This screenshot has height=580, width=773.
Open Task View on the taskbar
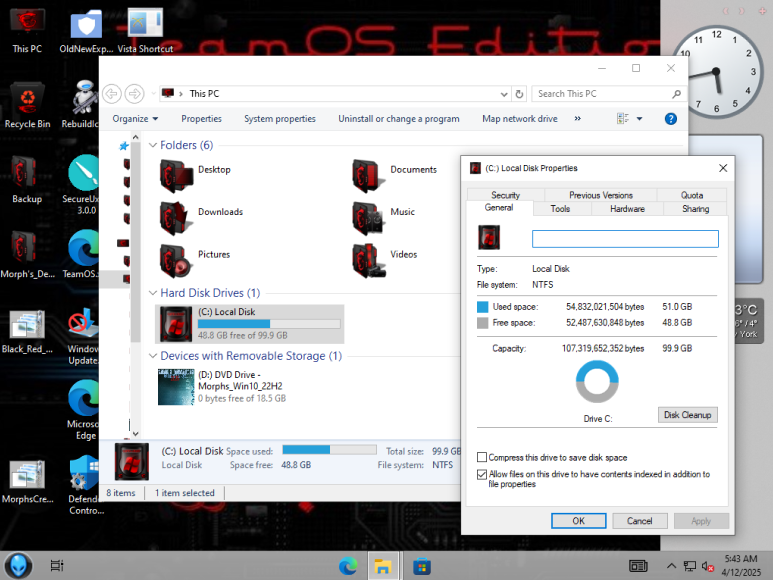57,566
